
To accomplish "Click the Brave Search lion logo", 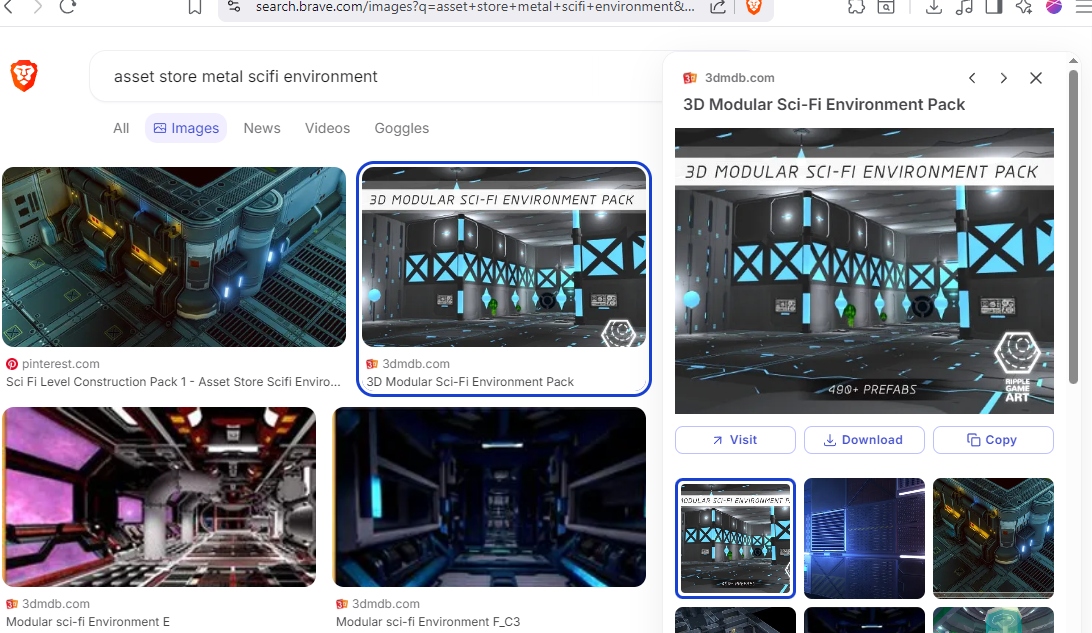I will click(24, 76).
